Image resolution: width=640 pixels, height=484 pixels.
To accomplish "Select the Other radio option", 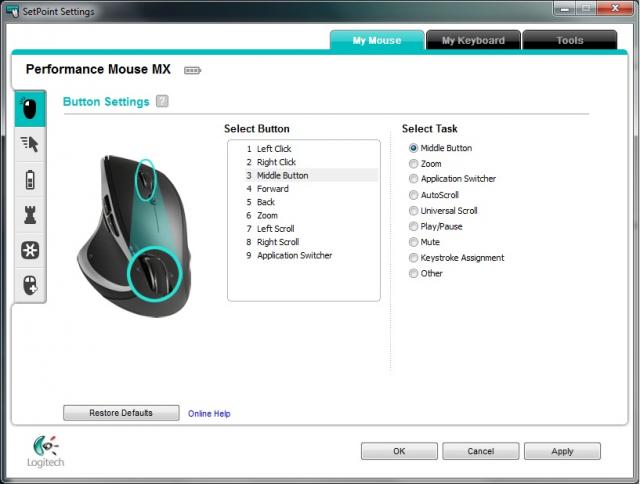I will pyautogui.click(x=413, y=273).
